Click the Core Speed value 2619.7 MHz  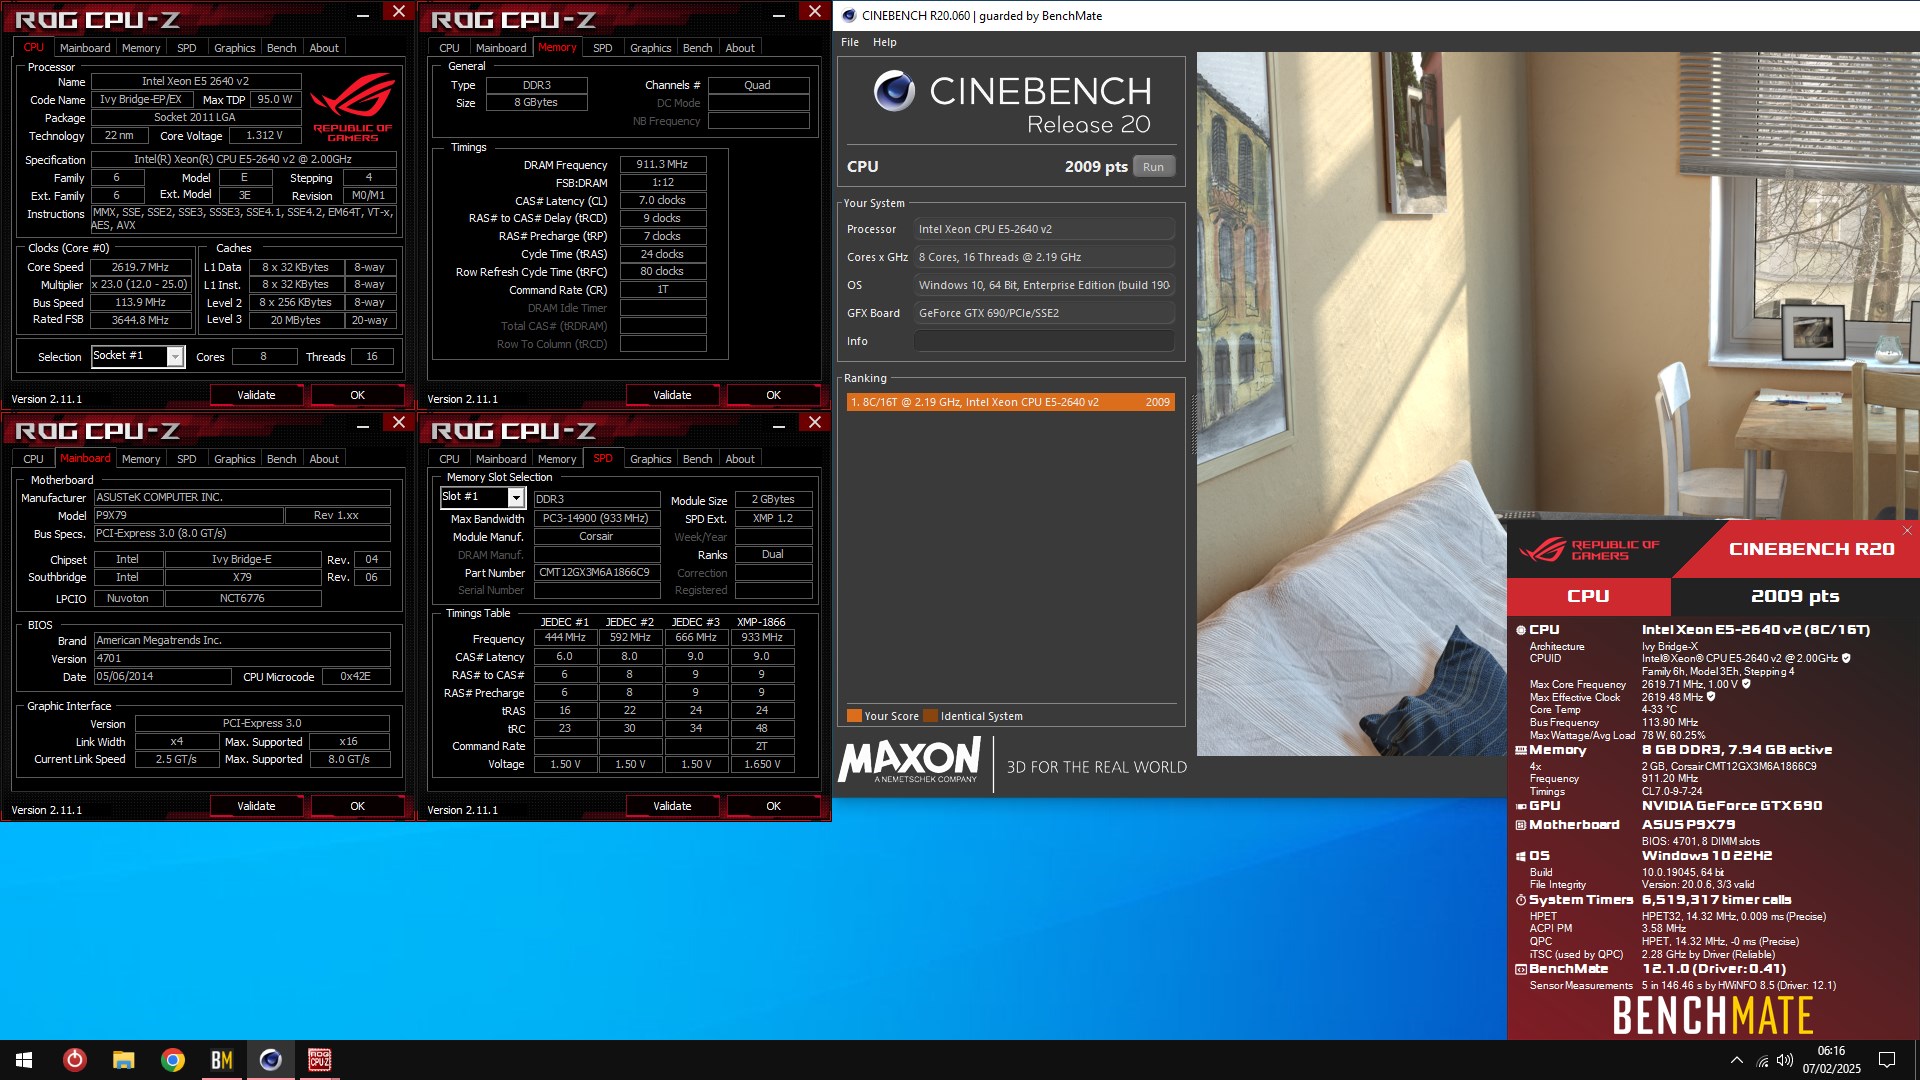point(140,267)
